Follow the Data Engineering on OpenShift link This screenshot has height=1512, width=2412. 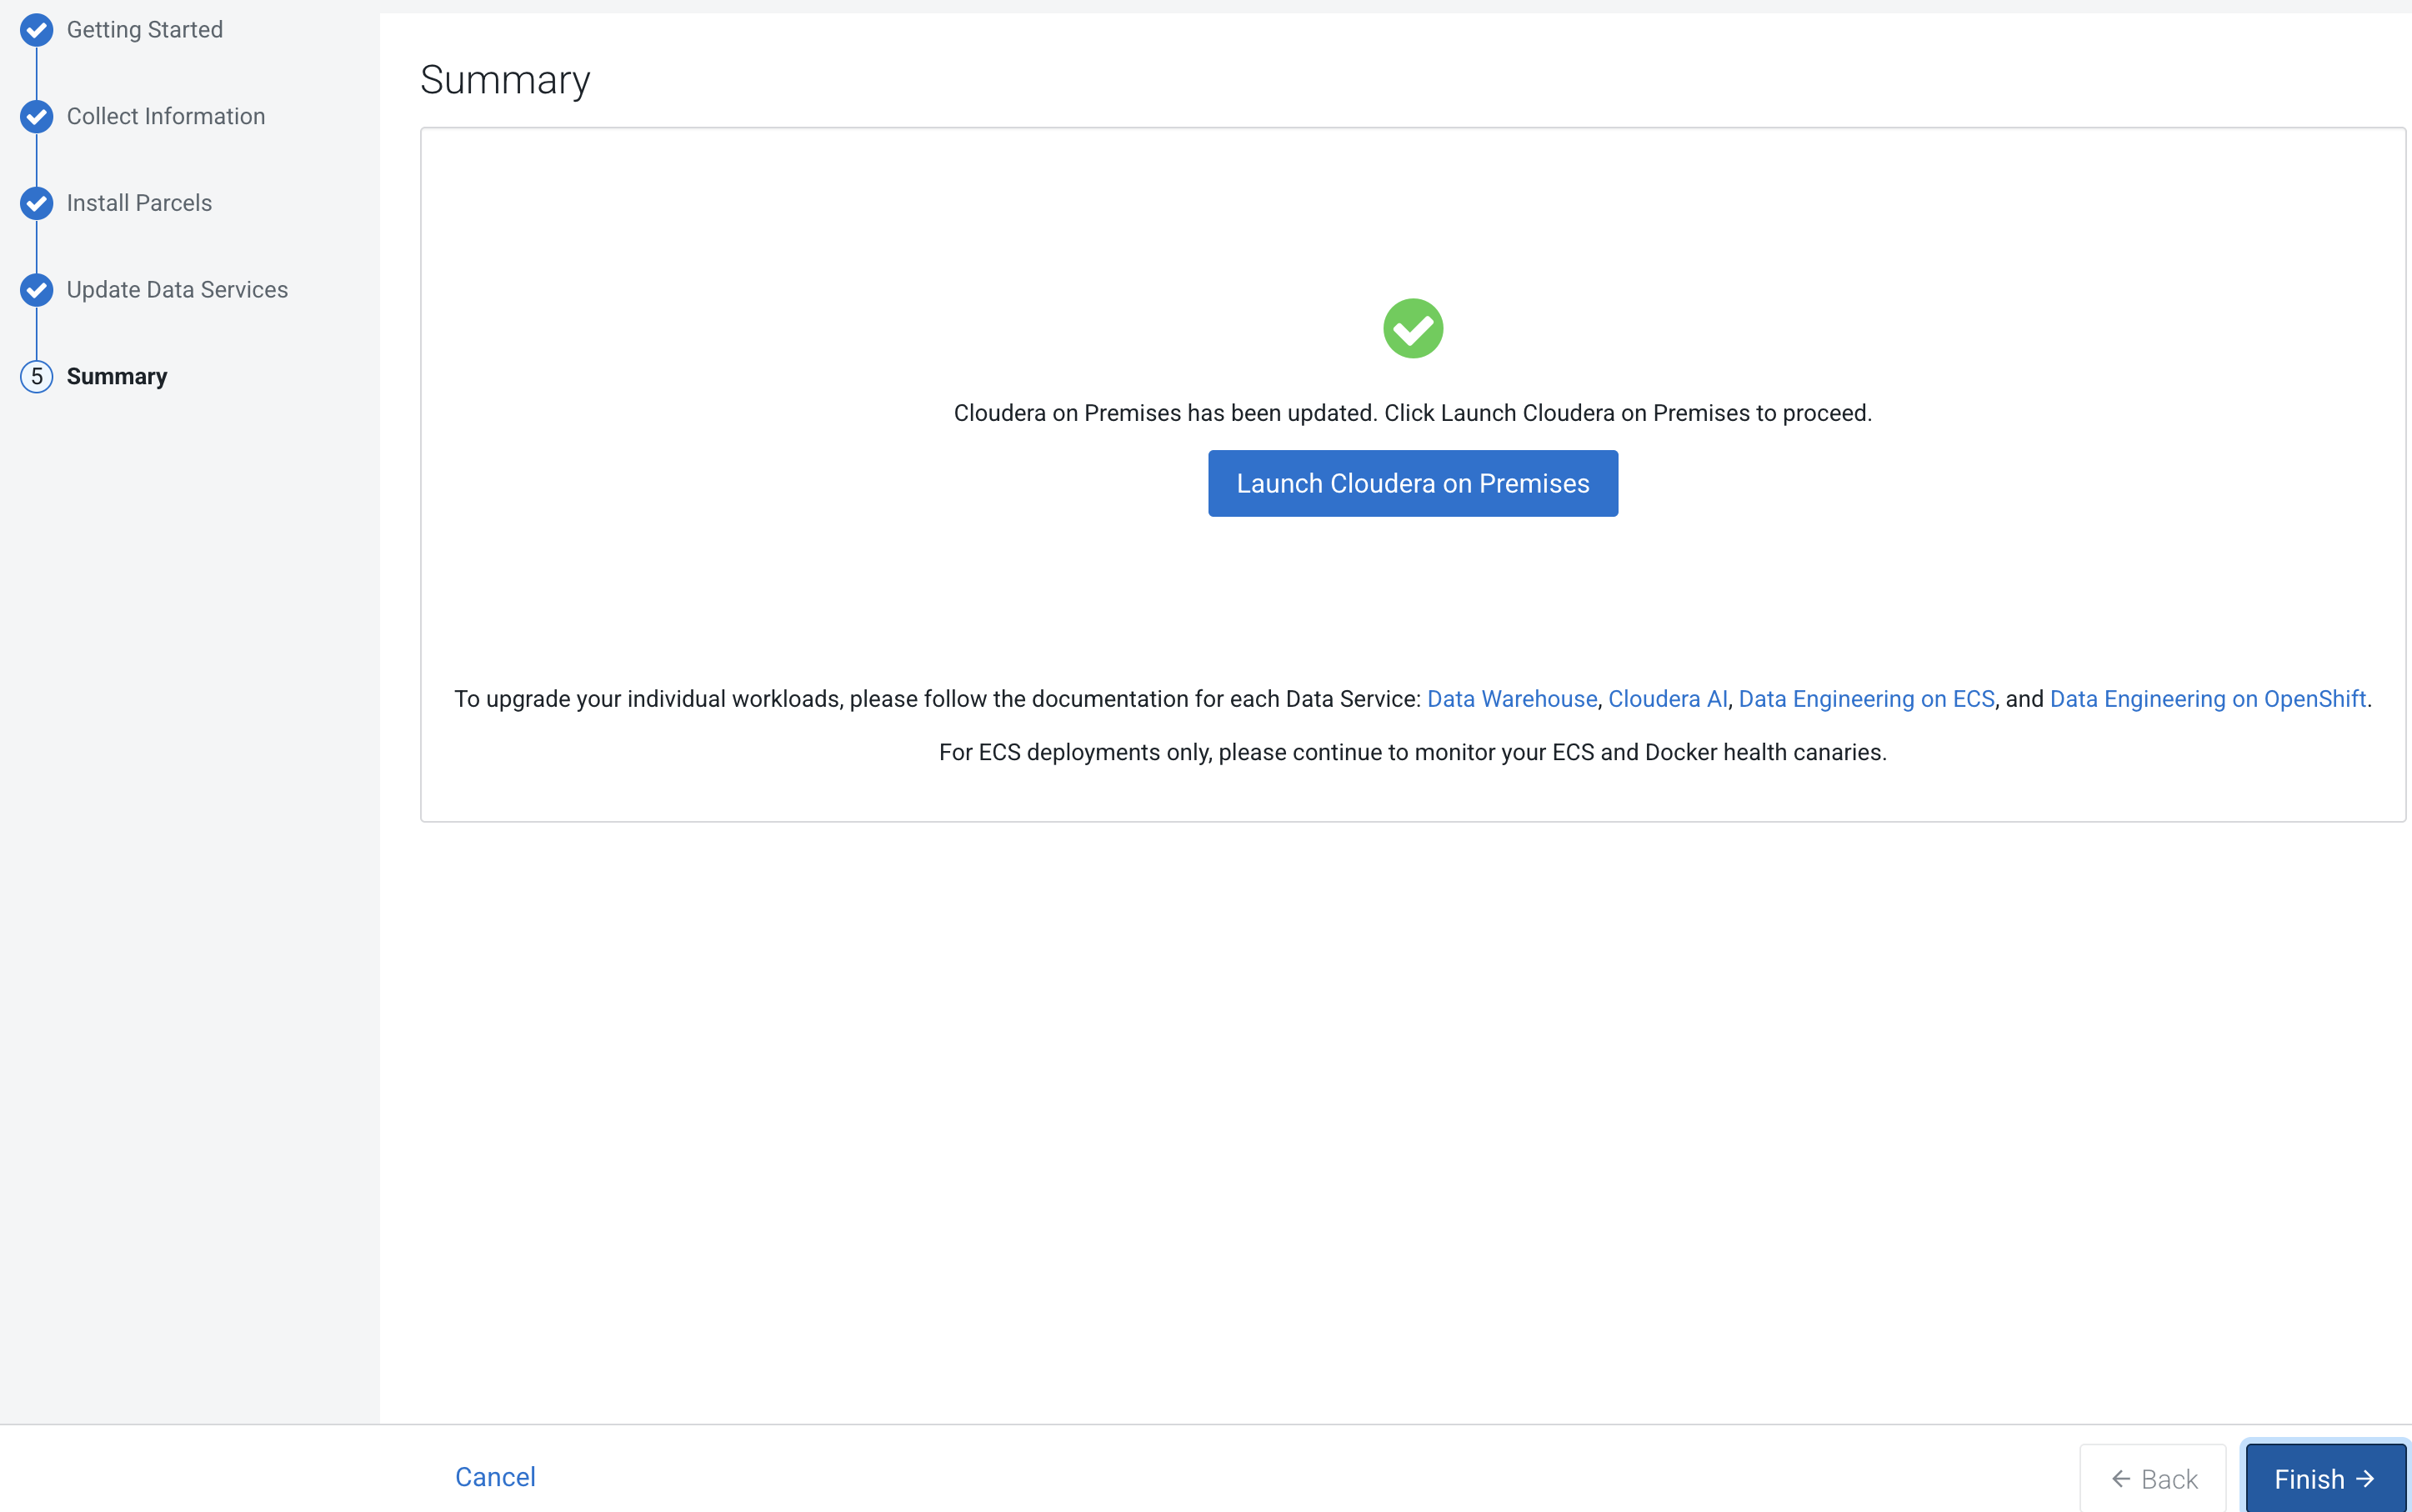(2207, 699)
